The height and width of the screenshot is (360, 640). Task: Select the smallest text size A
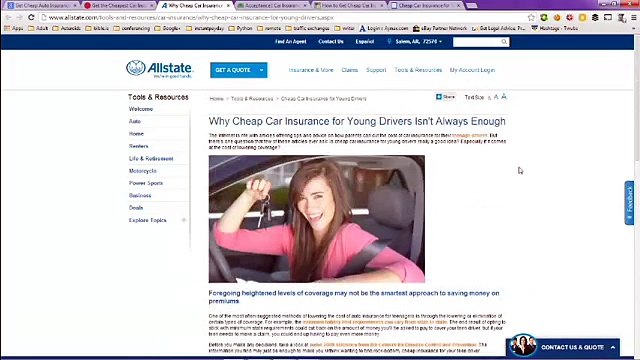[489, 98]
